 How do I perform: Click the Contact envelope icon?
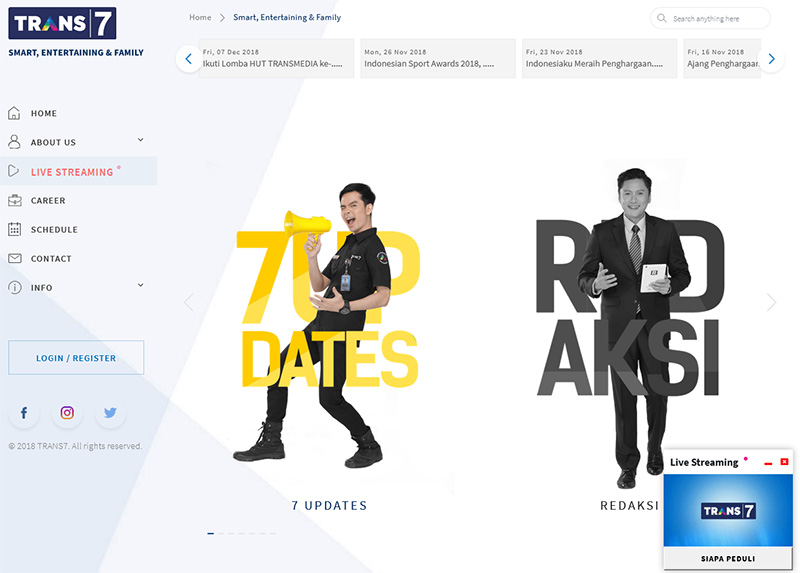(x=15, y=258)
